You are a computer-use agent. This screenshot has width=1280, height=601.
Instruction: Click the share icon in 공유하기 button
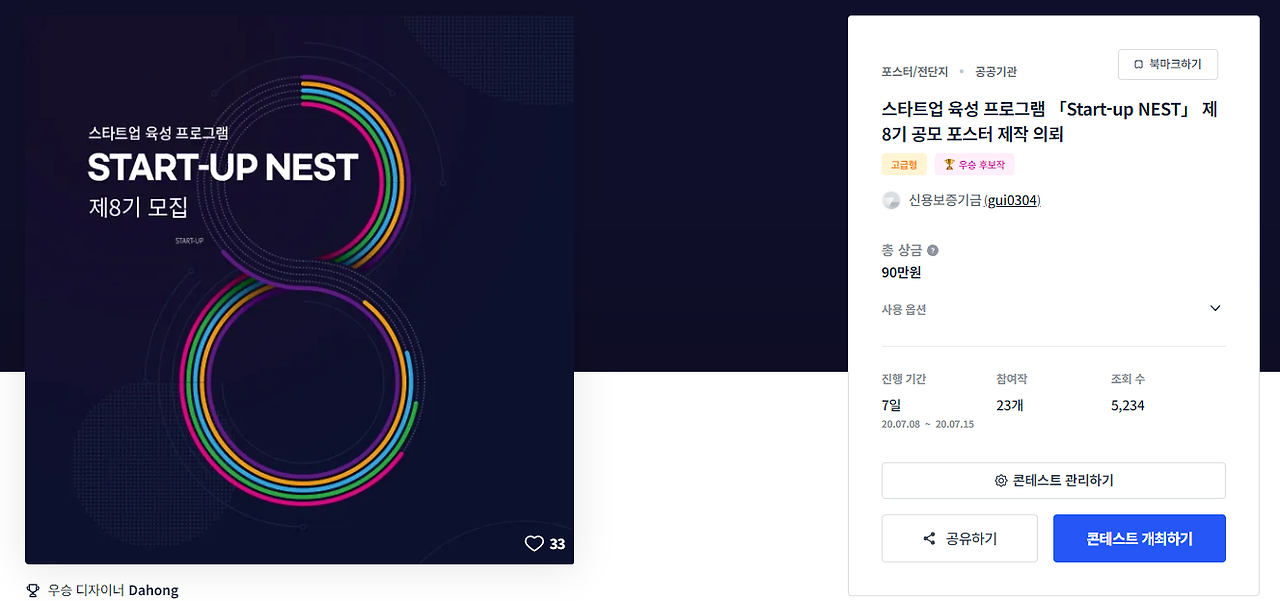click(x=929, y=539)
